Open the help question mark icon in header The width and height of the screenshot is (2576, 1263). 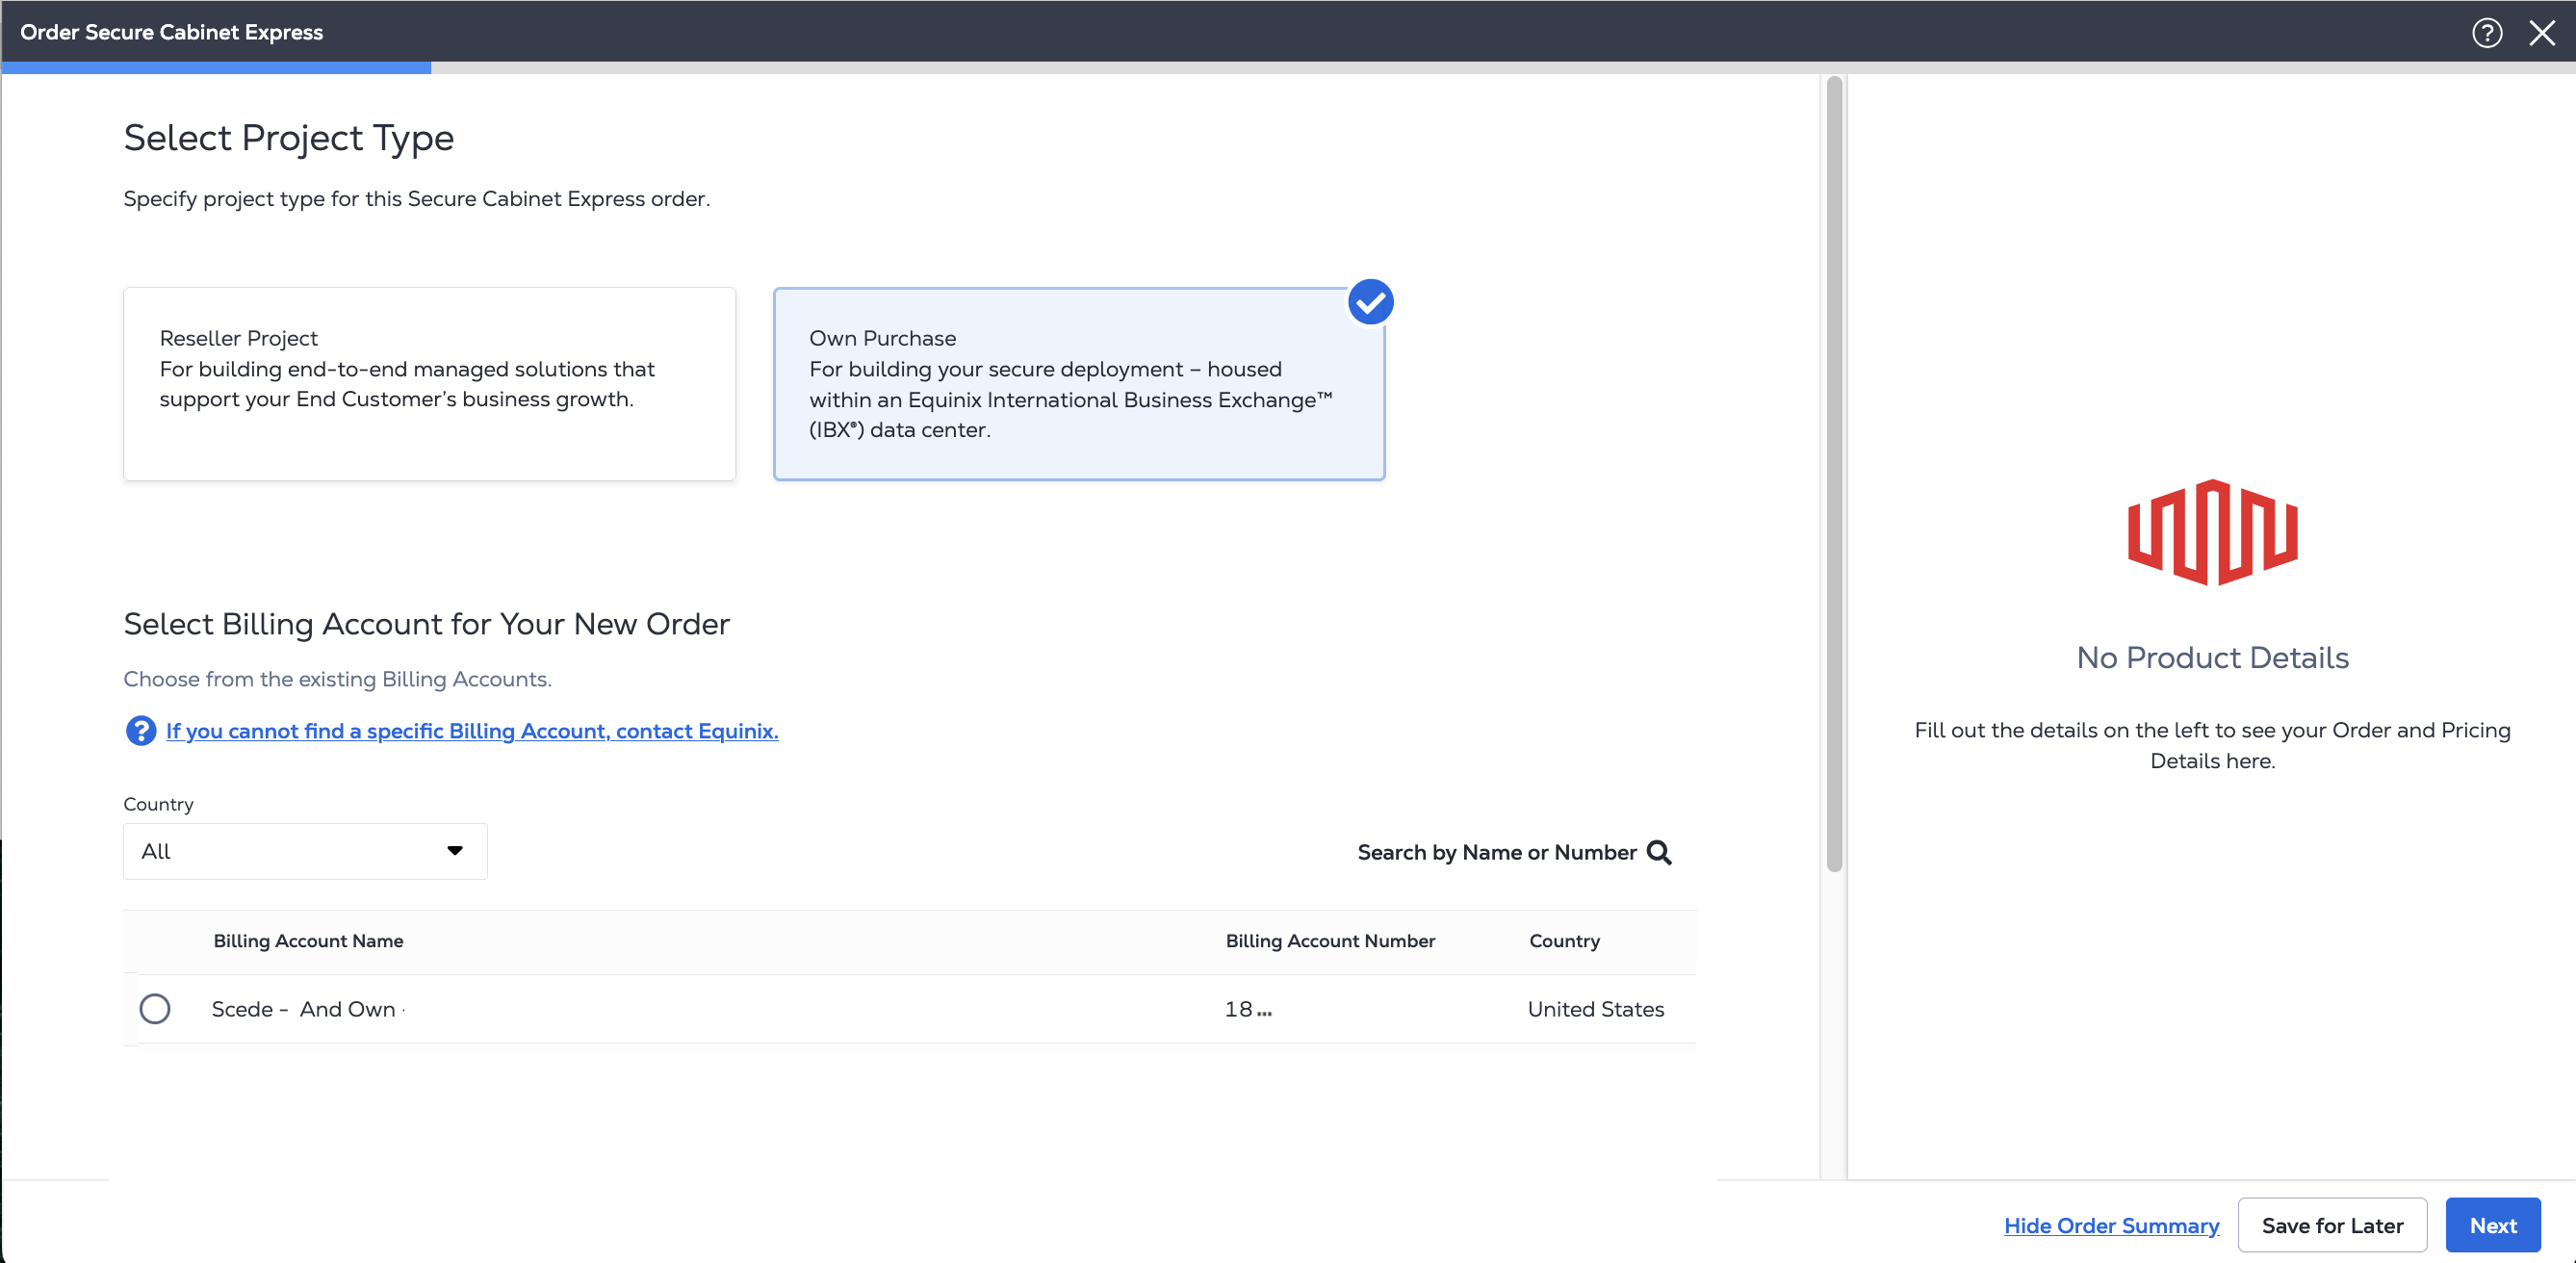pos(2486,33)
